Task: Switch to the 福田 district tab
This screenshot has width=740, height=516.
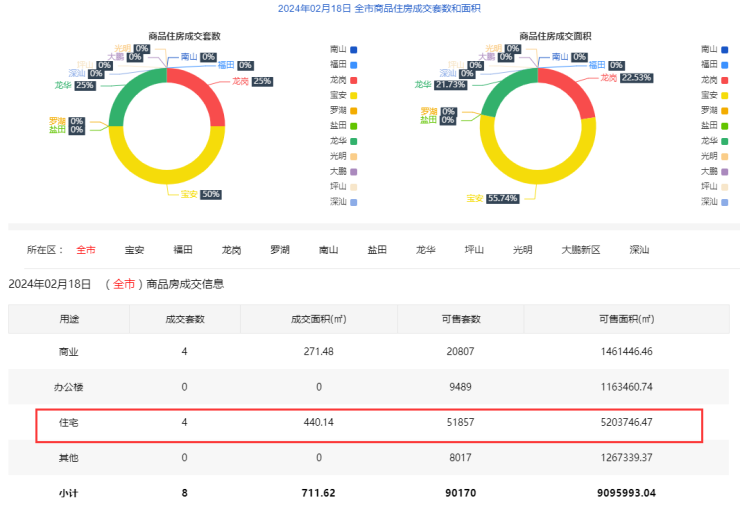Action: click(183, 250)
